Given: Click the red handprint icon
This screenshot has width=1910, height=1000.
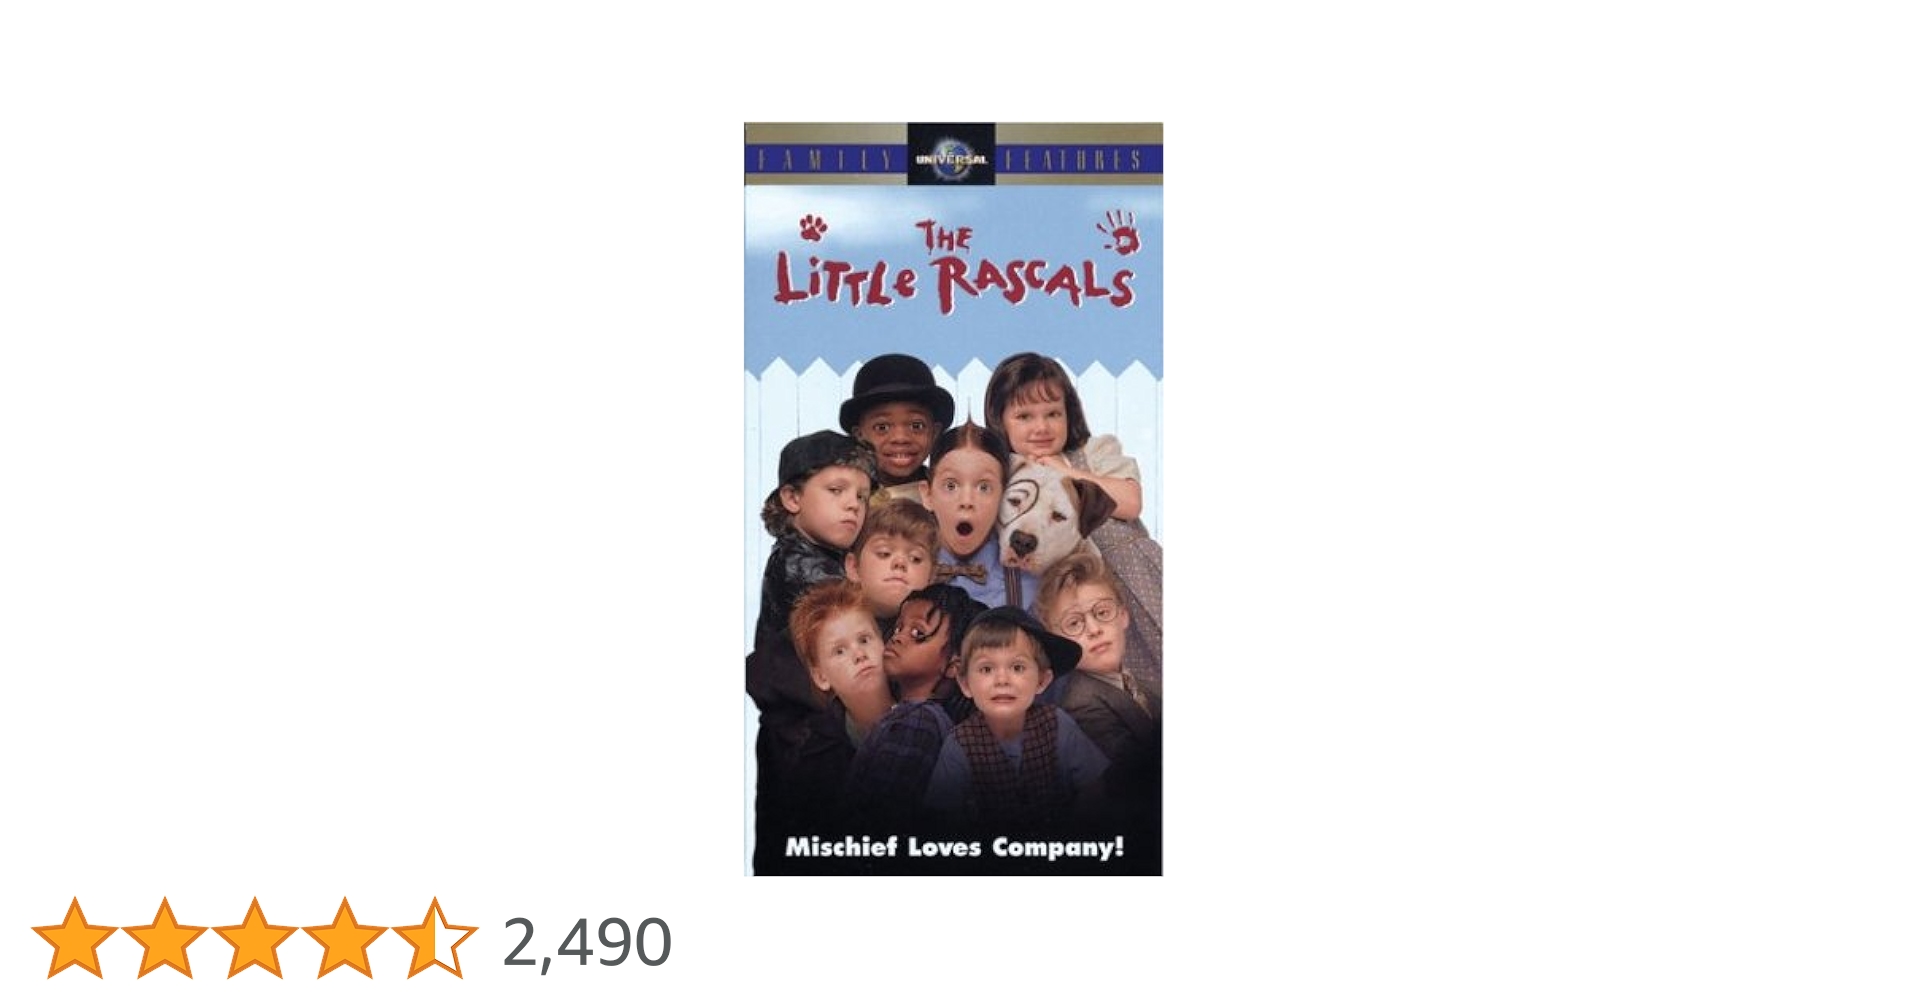Looking at the screenshot, I should coord(1120,233).
